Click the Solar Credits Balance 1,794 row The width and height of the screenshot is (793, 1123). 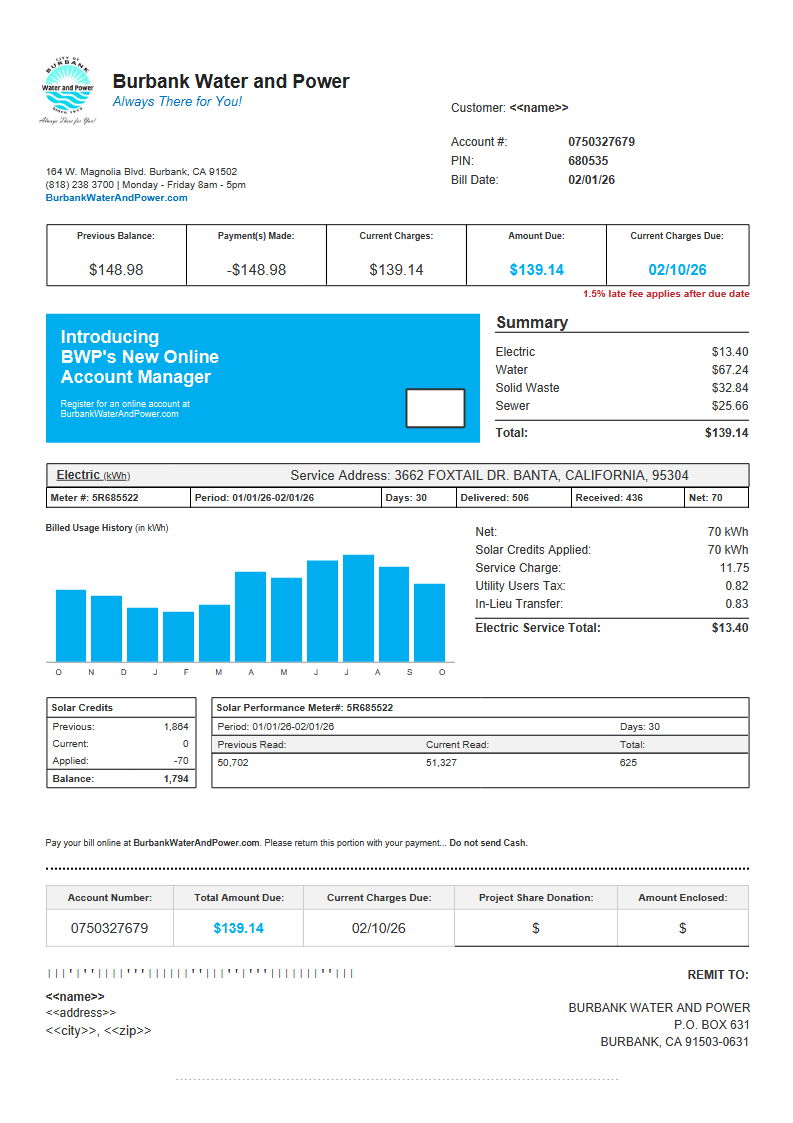click(121, 779)
